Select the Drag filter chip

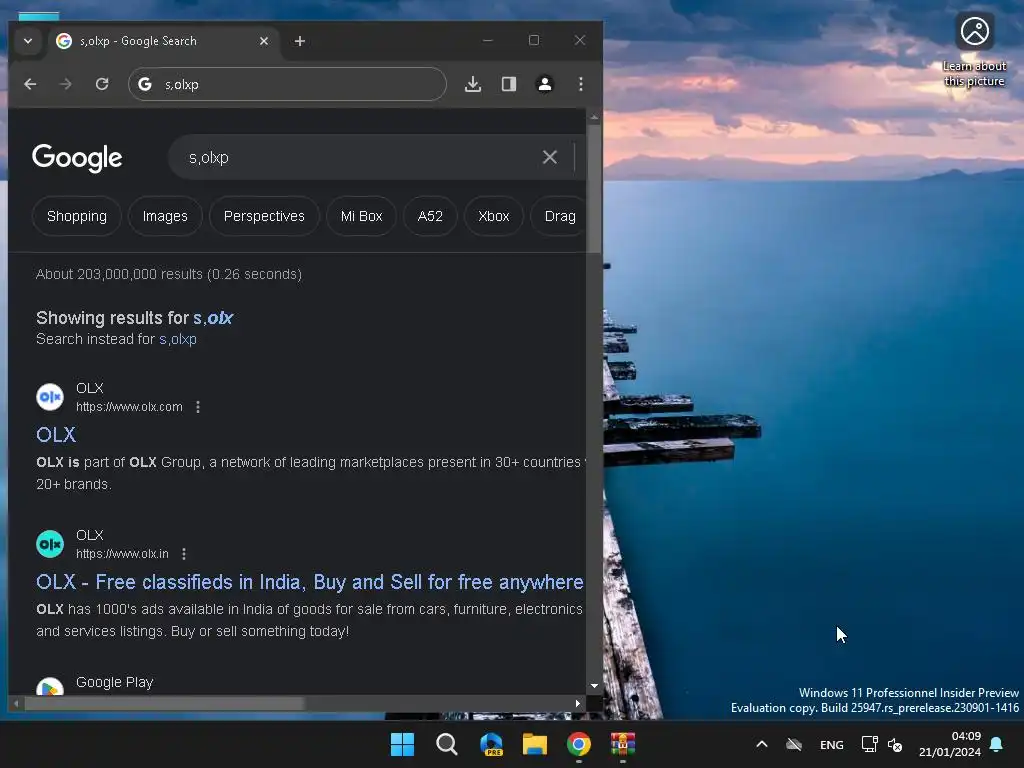(x=560, y=216)
